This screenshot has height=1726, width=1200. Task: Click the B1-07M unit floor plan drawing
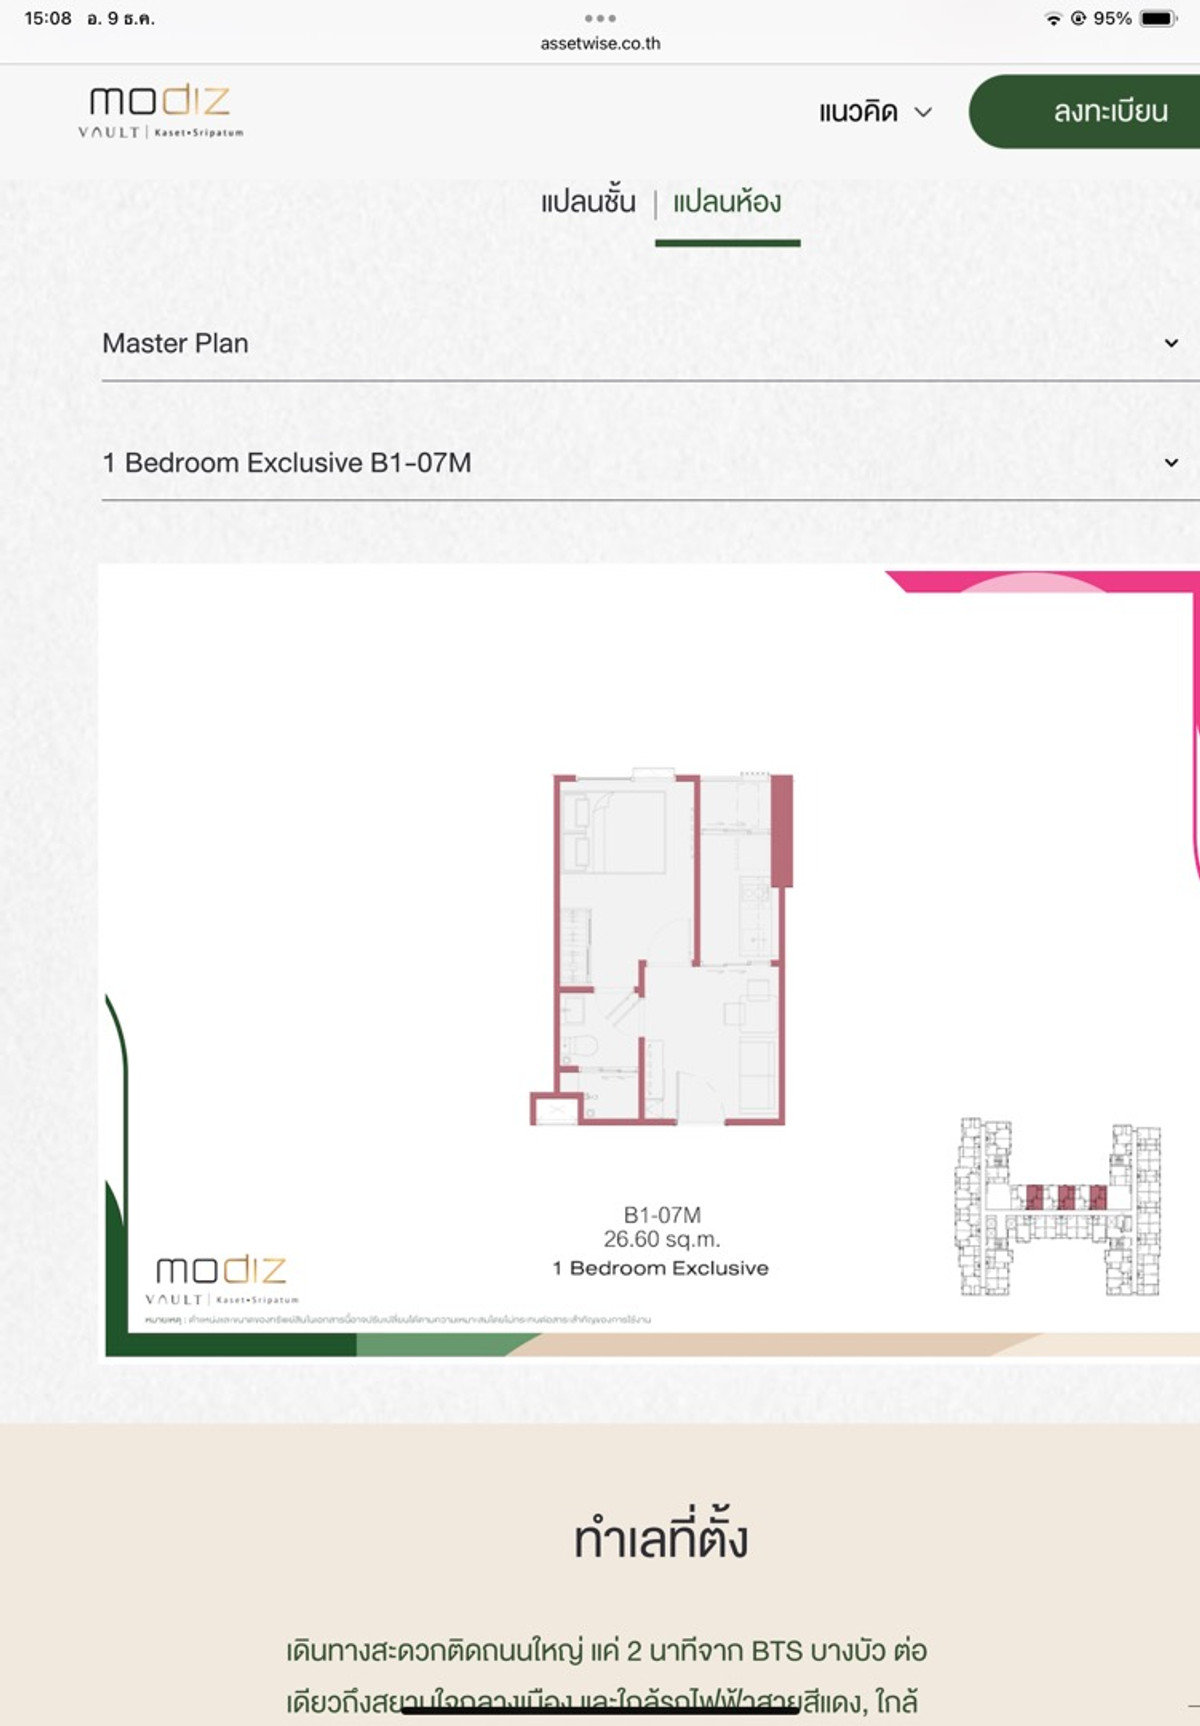tap(660, 950)
